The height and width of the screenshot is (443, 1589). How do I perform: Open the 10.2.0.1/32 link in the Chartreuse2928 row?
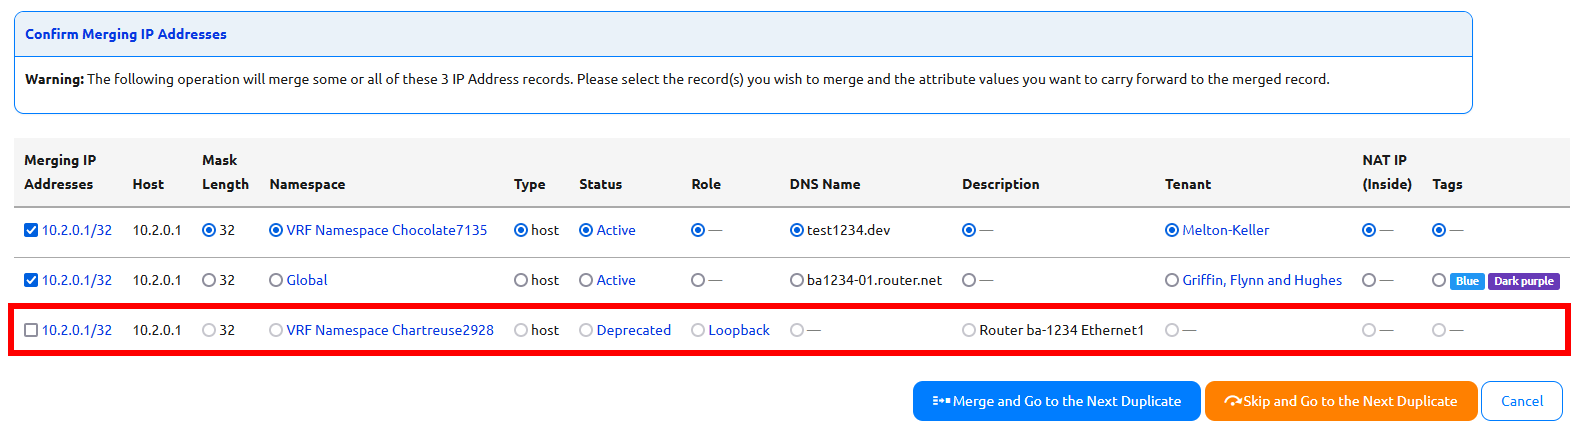point(77,330)
